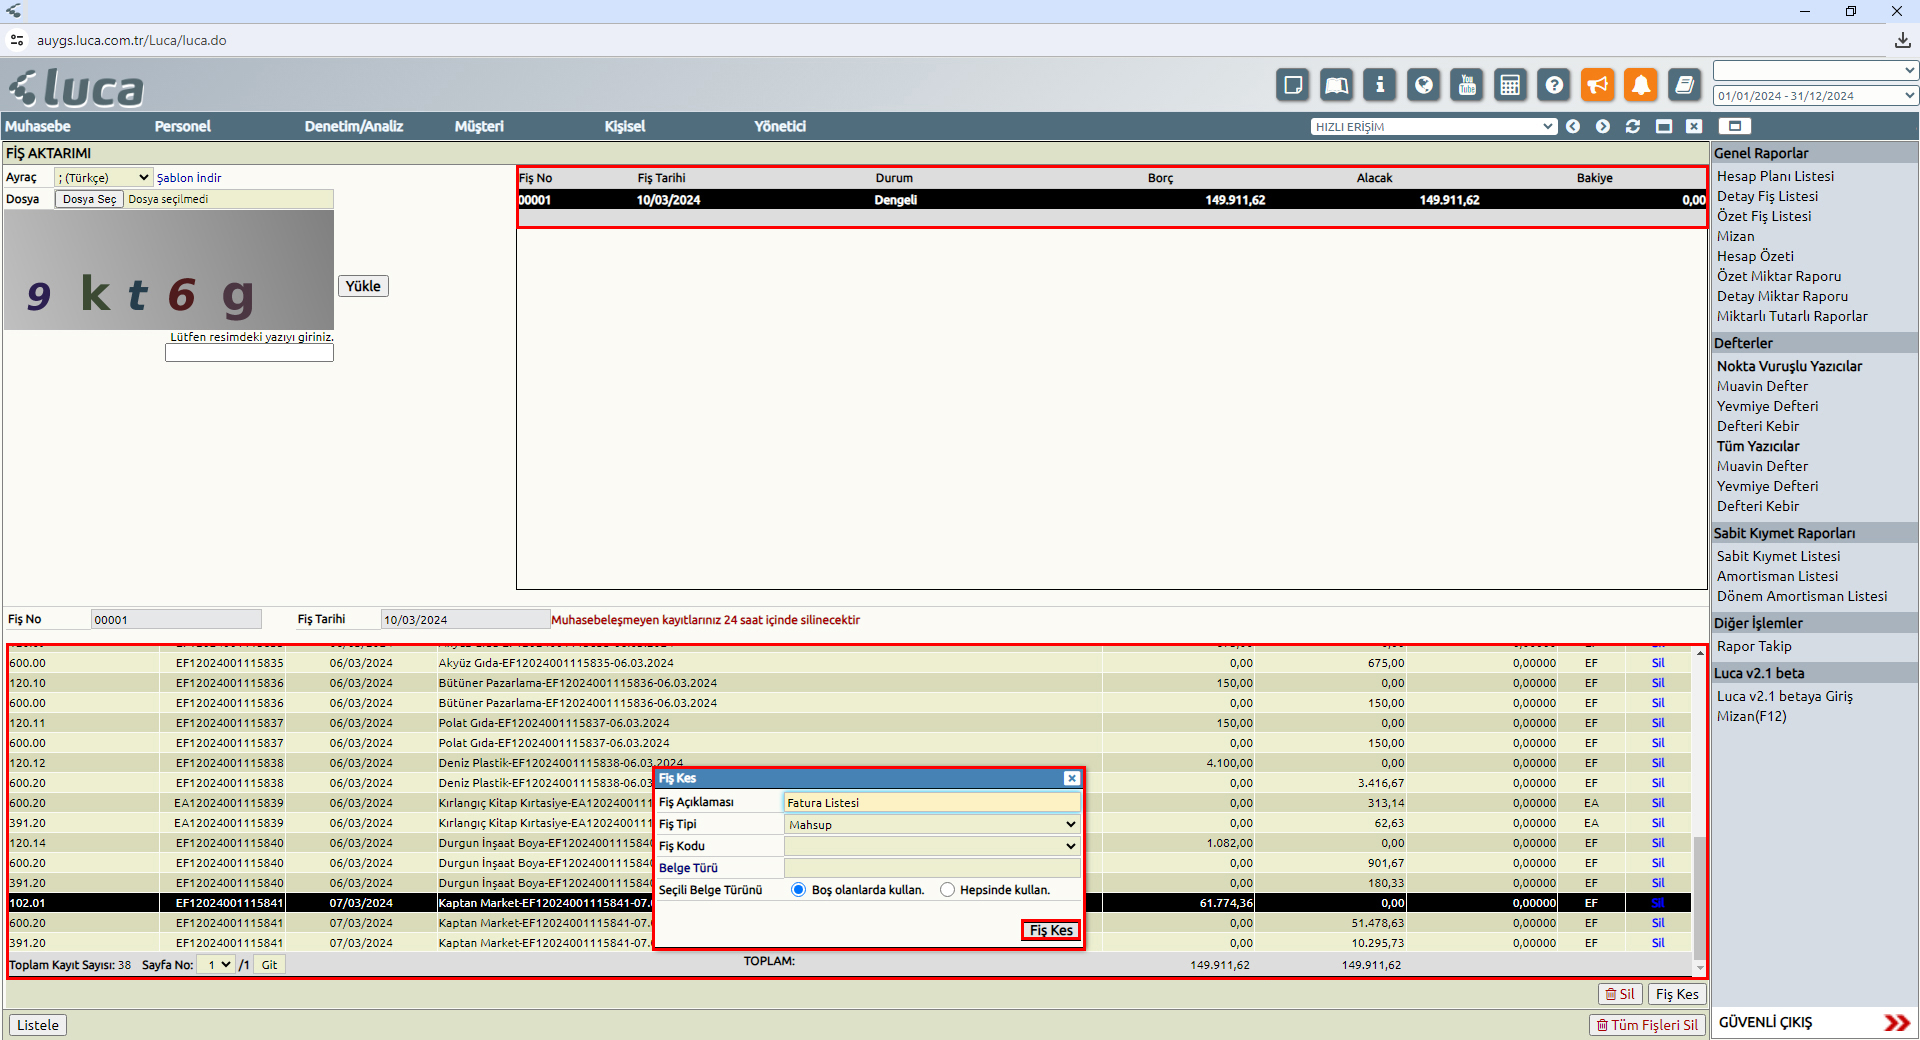Open the question mark help icon
The width and height of the screenshot is (1920, 1040).
coord(1554,85)
